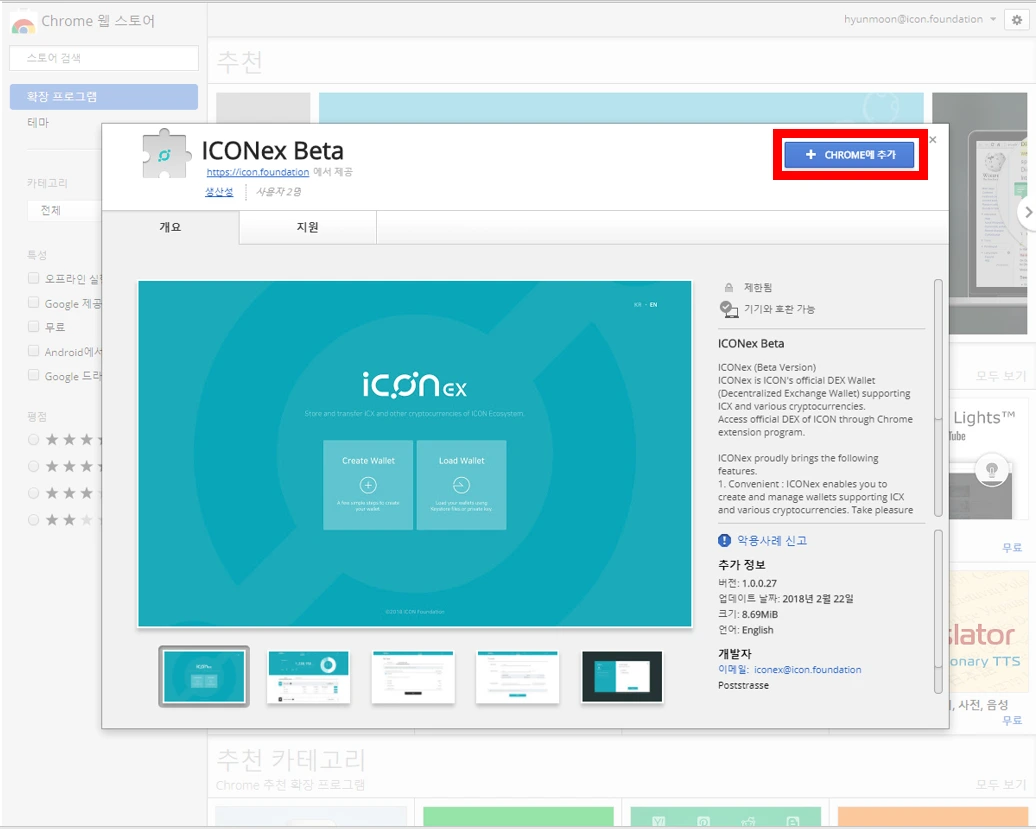Click the 추가 정보 heading
This screenshot has width=1036, height=829.
pos(741,565)
